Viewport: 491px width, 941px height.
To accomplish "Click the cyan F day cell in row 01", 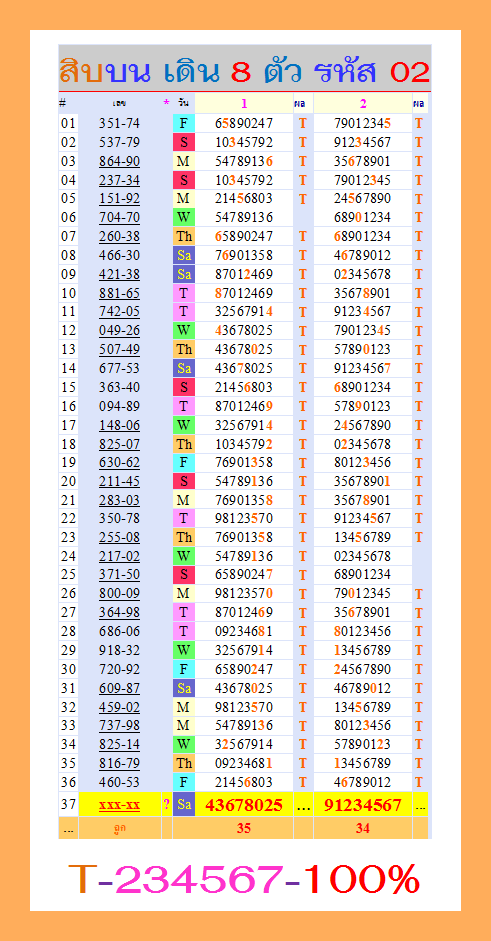I will coord(184,124).
